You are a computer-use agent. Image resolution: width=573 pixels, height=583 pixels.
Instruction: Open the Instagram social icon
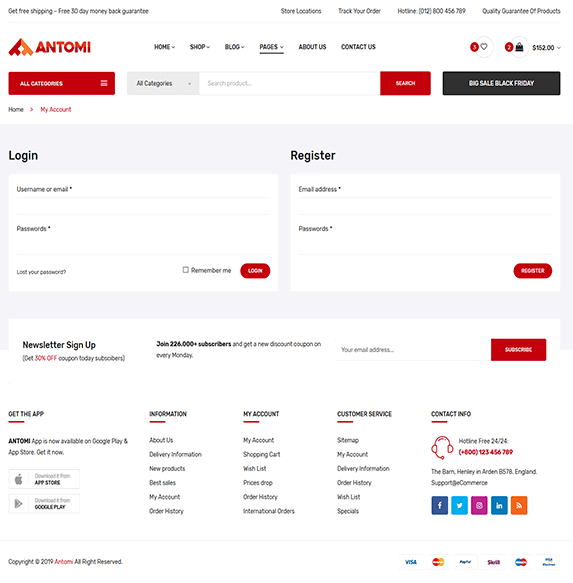(479, 505)
